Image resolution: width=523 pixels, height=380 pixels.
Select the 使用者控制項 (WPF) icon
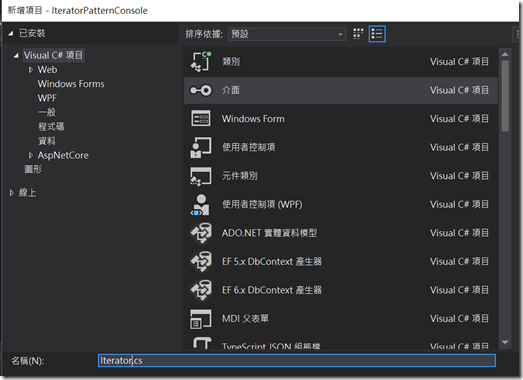pyautogui.click(x=200, y=205)
